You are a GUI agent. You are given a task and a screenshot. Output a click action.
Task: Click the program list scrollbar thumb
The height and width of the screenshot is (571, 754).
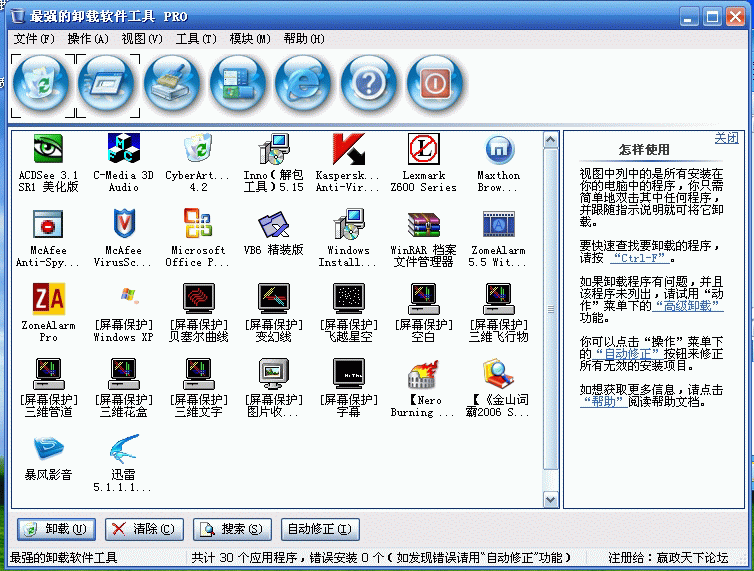(551, 309)
